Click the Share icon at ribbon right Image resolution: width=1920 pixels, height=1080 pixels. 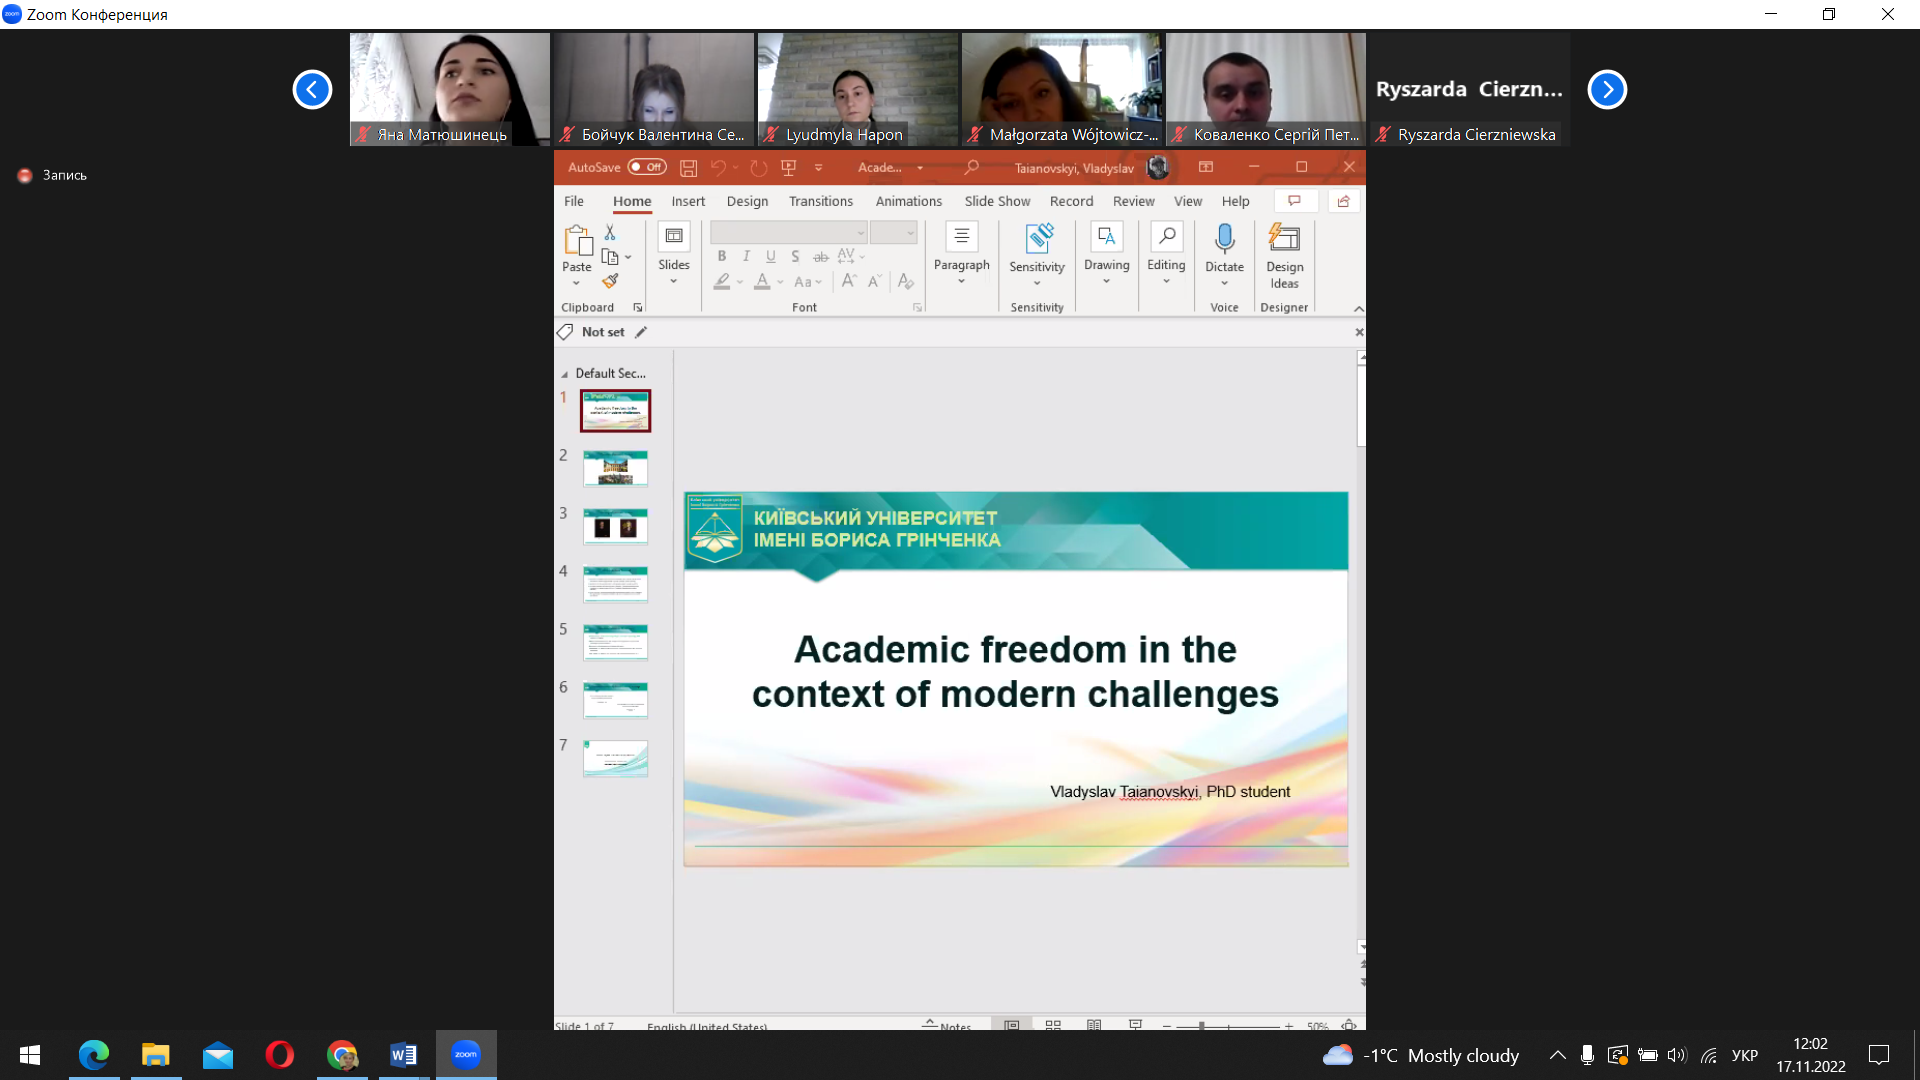click(x=1343, y=201)
